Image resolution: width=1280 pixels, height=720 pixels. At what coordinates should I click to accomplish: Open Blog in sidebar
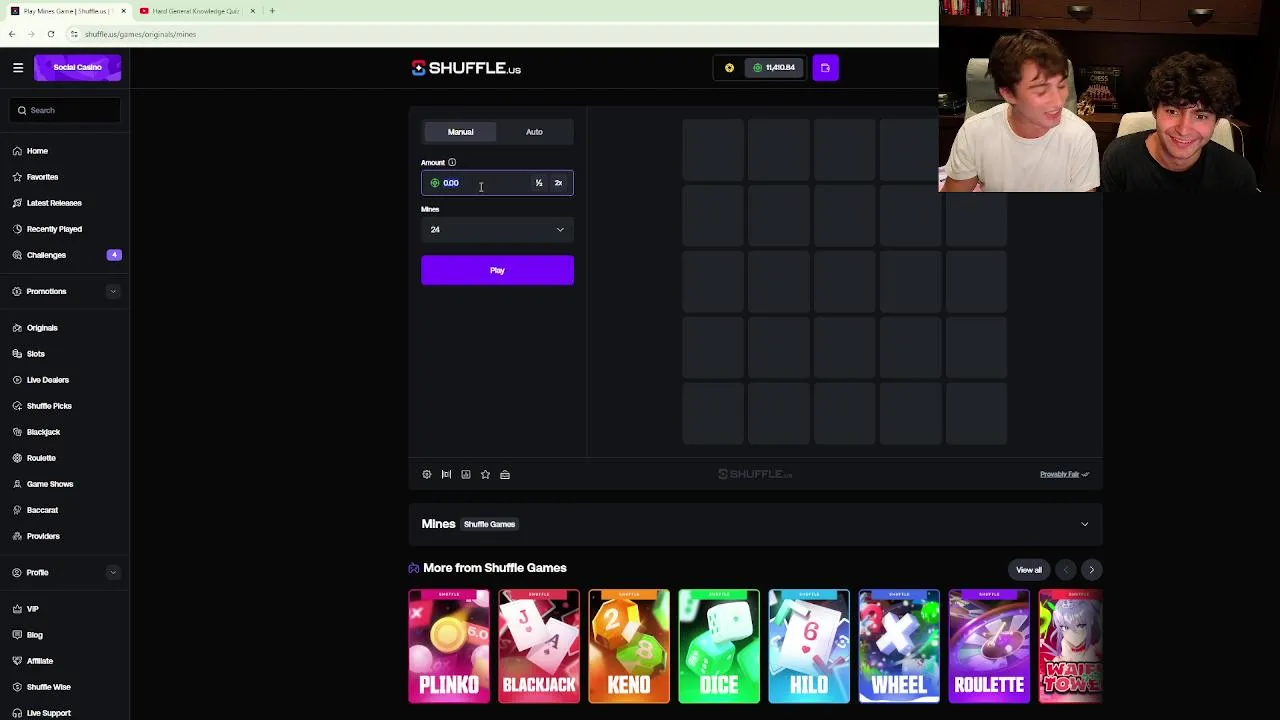(x=35, y=635)
